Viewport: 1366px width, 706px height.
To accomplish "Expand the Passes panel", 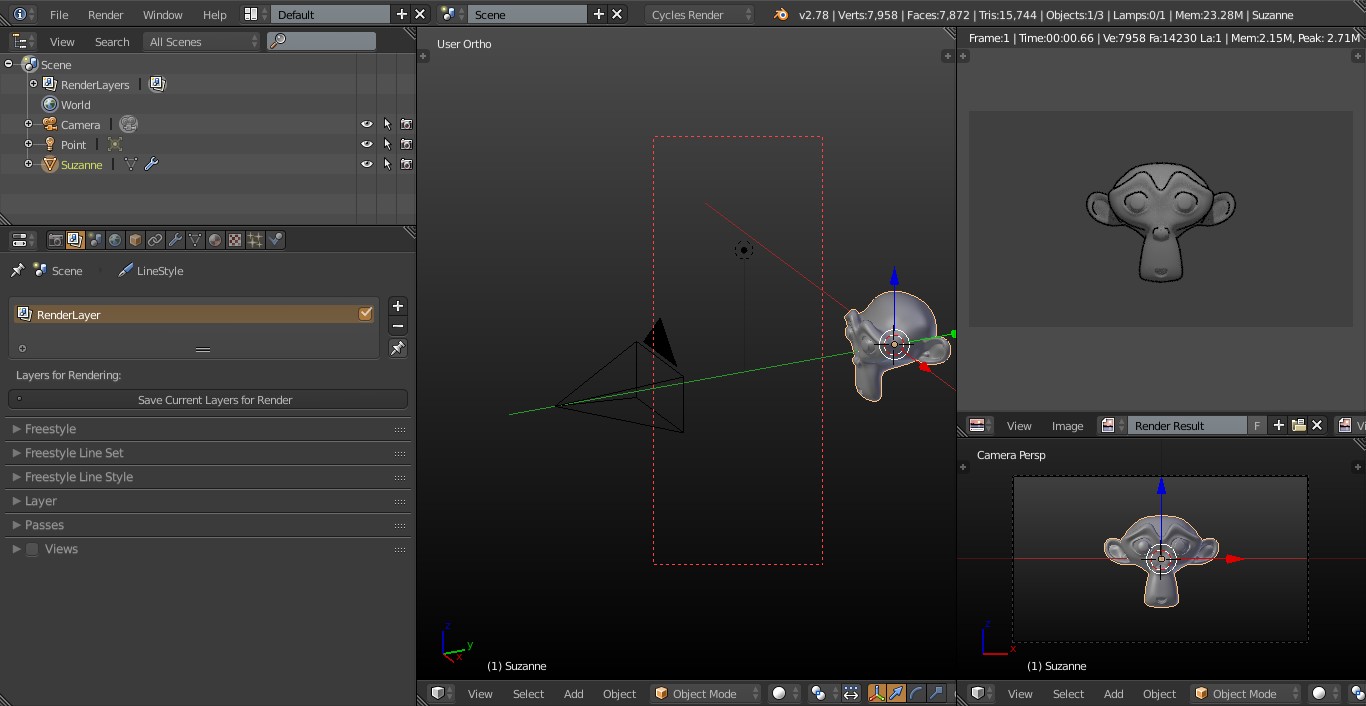I will pyautogui.click(x=44, y=525).
